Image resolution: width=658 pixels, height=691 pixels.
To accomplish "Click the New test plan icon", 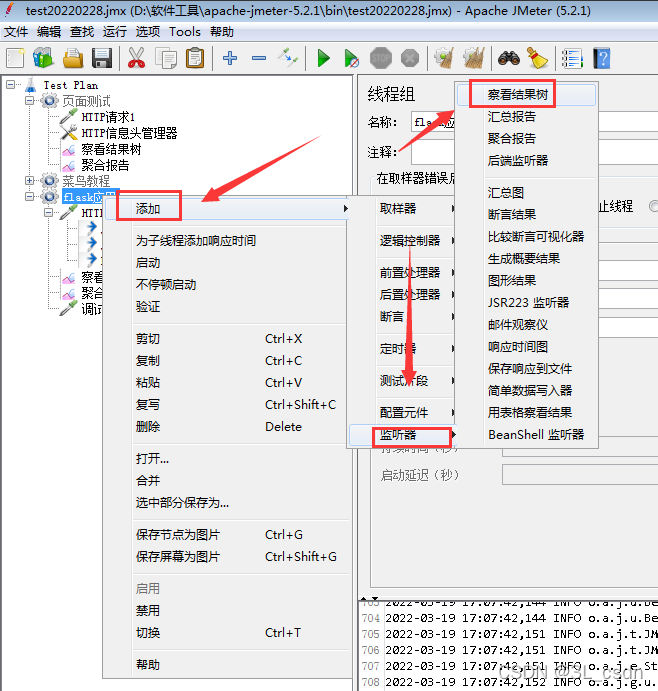I will click(x=15, y=58).
